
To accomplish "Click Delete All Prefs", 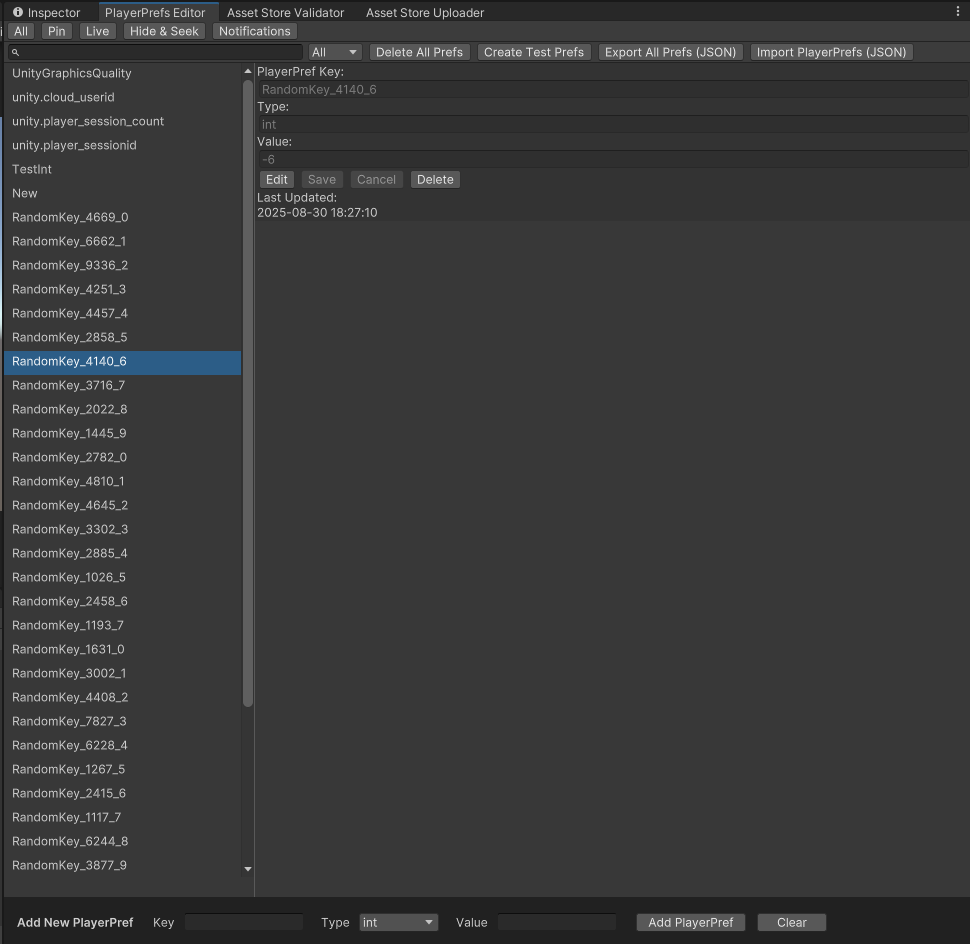I will coord(419,51).
